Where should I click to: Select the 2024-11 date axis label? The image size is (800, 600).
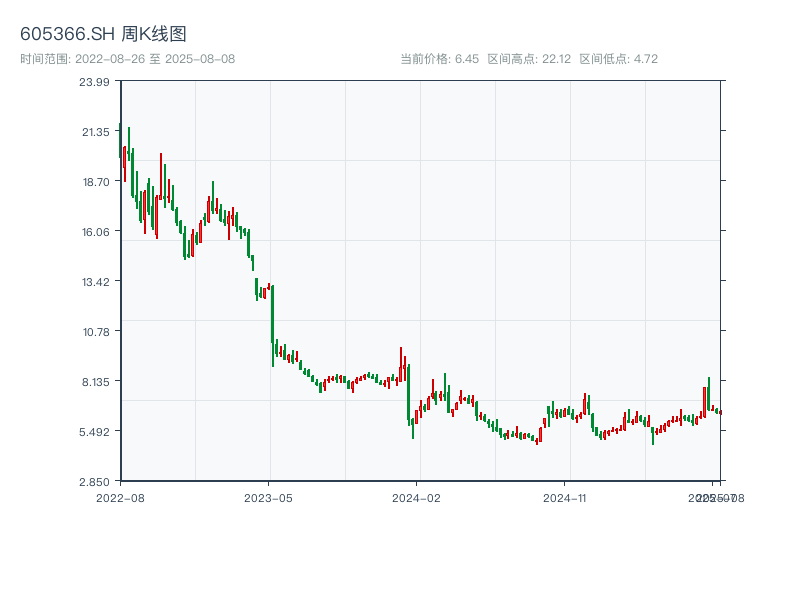(564, 497)
